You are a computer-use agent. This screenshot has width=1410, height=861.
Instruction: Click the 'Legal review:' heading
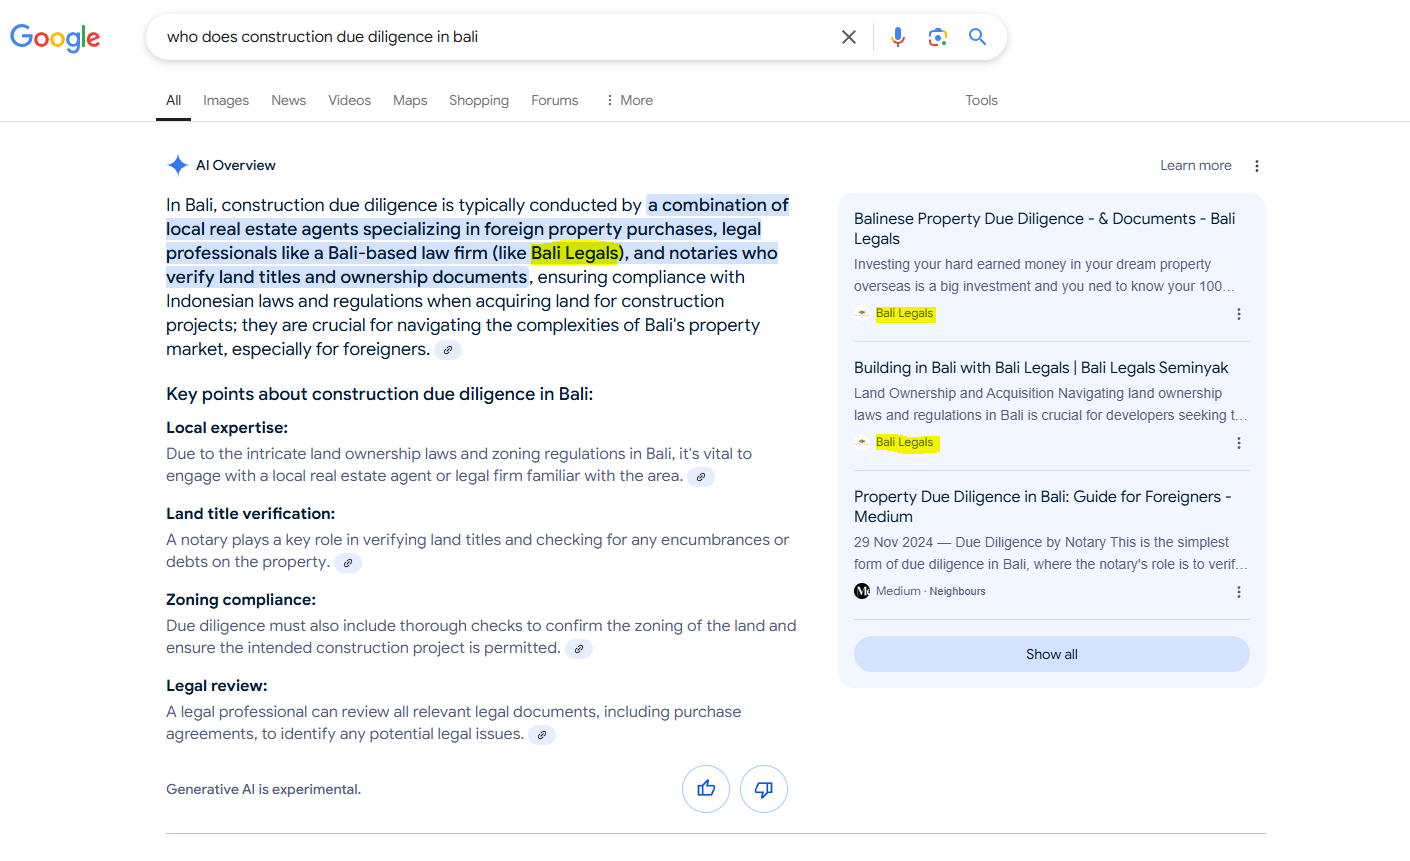coord(217,686)
